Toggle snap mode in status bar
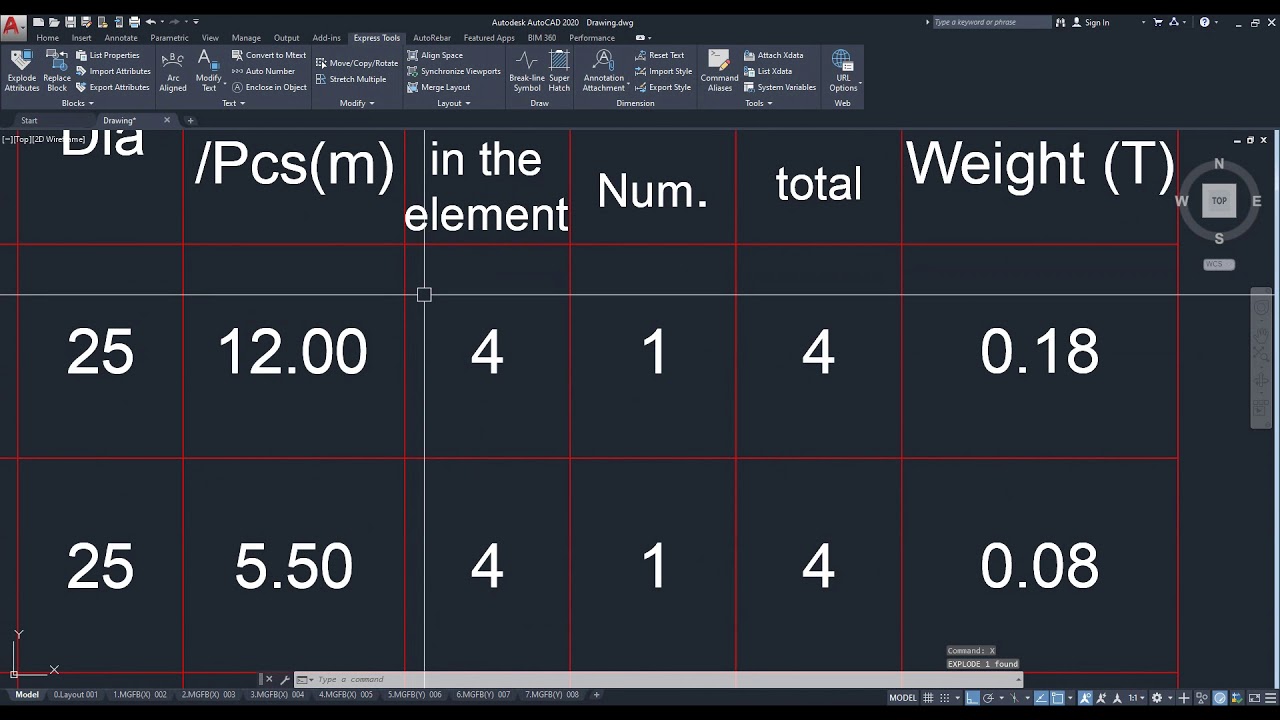This screenshot has width=1280, height=720. click(x=945, y=698)
